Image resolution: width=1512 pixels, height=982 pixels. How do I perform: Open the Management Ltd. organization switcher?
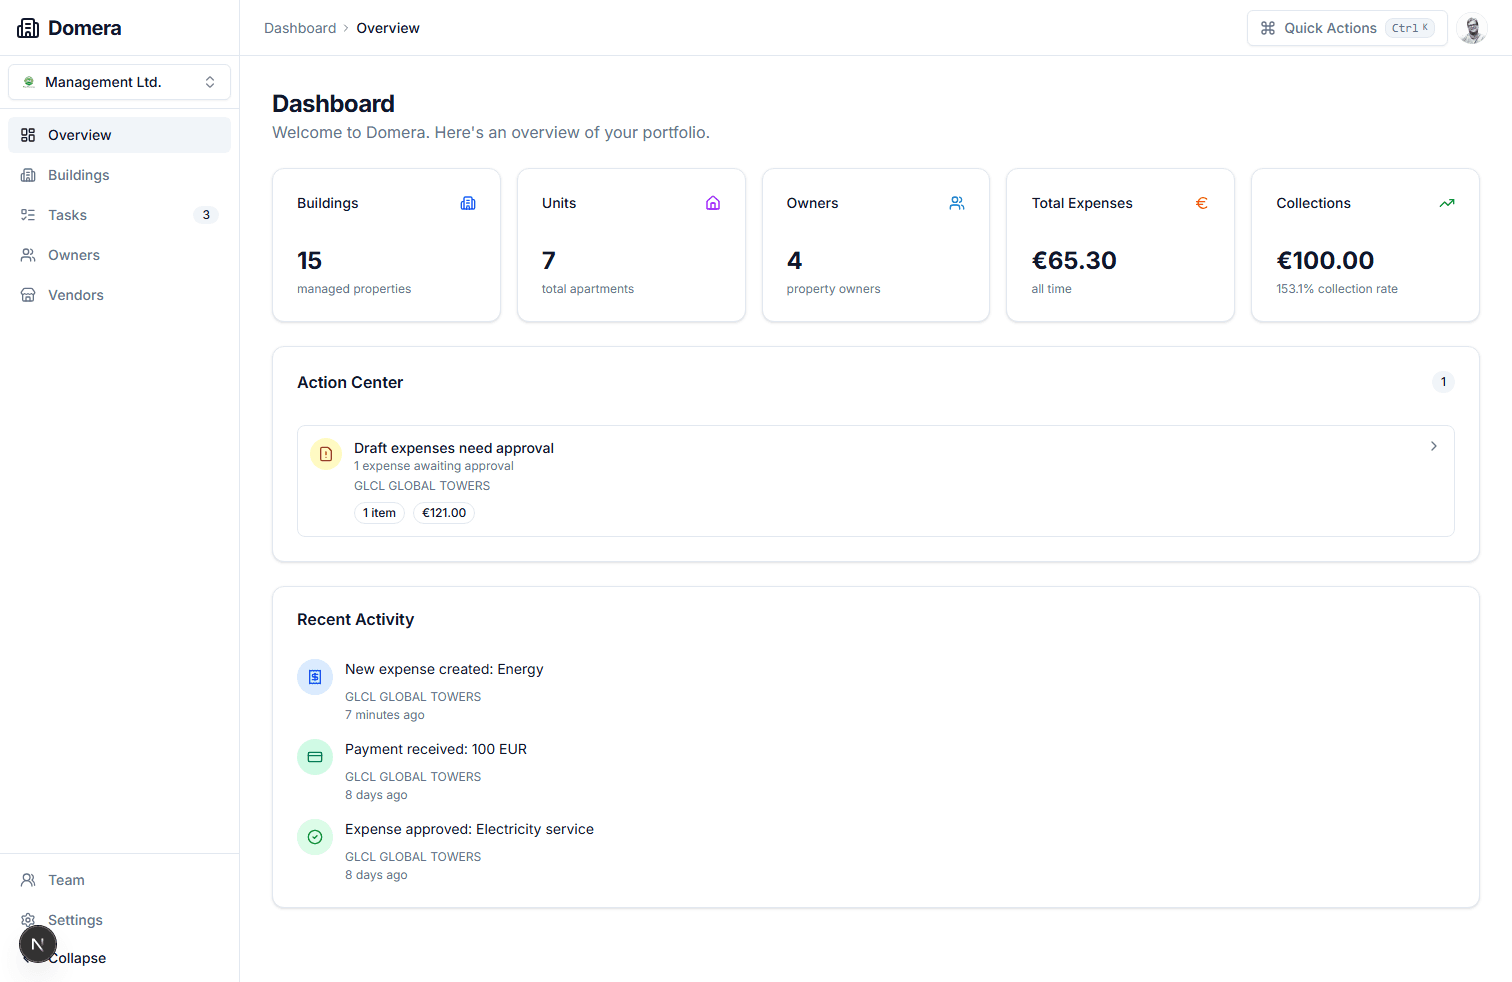coord(119,81)
